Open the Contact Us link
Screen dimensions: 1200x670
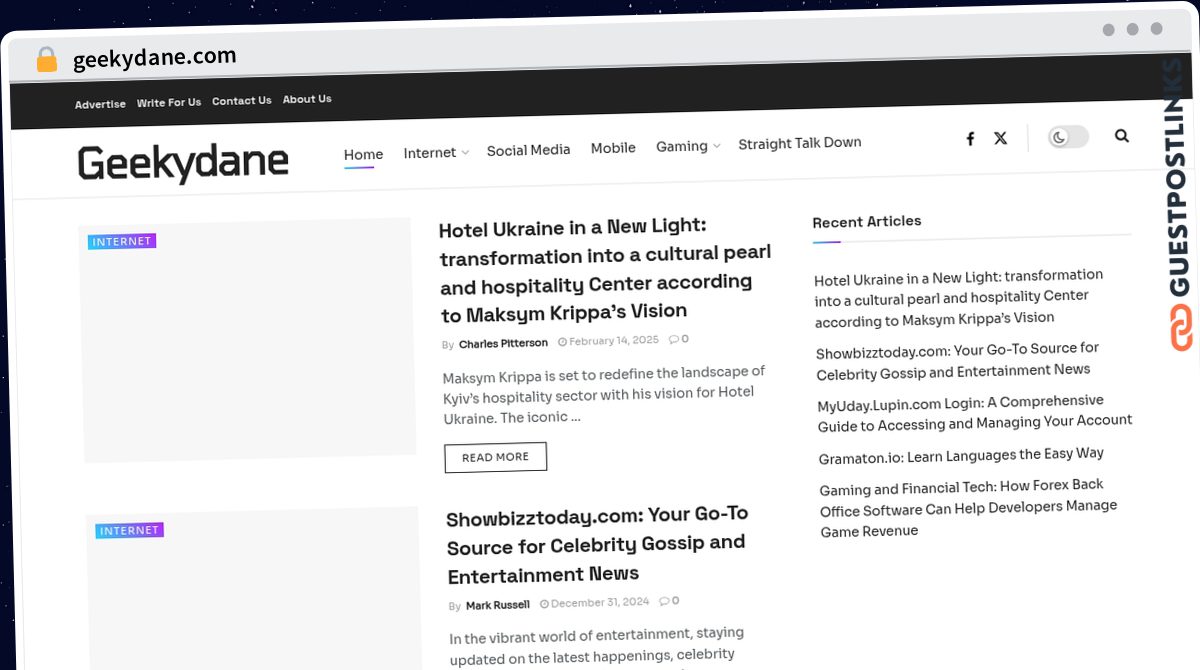[x=242, y=101]
